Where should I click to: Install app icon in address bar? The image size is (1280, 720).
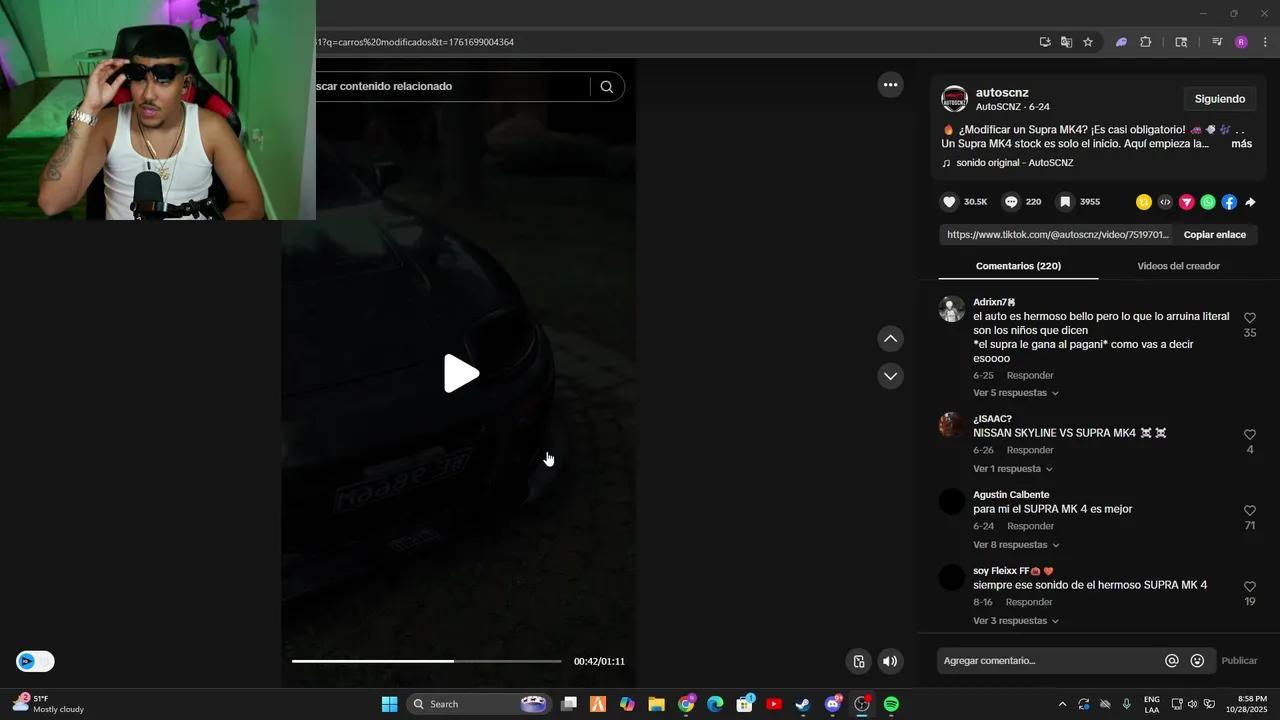[x=1045, y=42]
